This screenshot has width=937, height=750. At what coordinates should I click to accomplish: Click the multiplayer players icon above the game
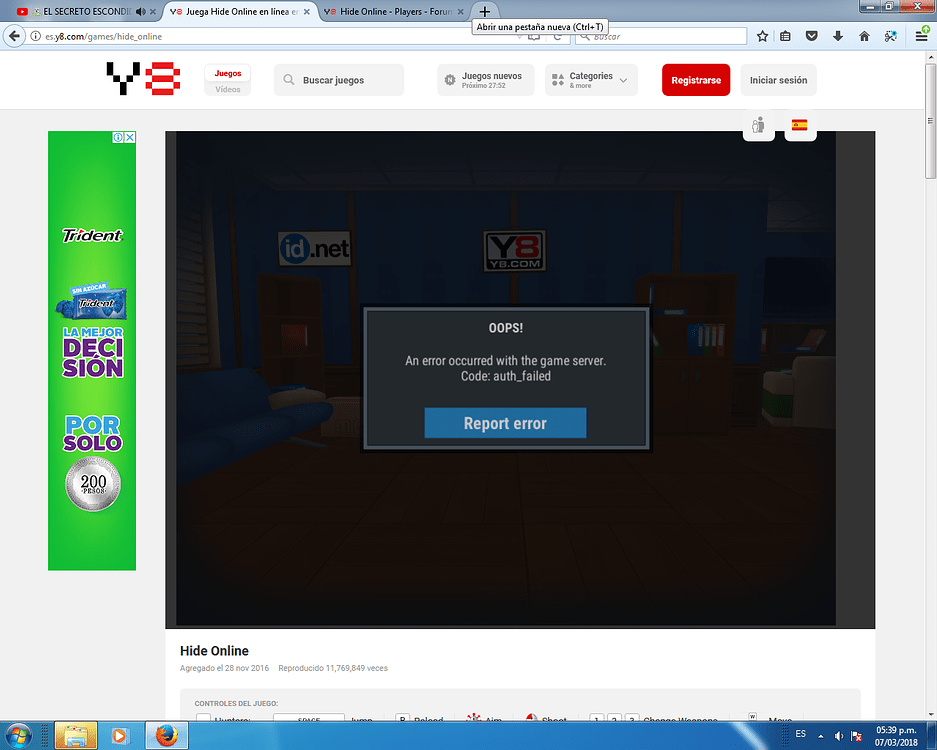758,125
